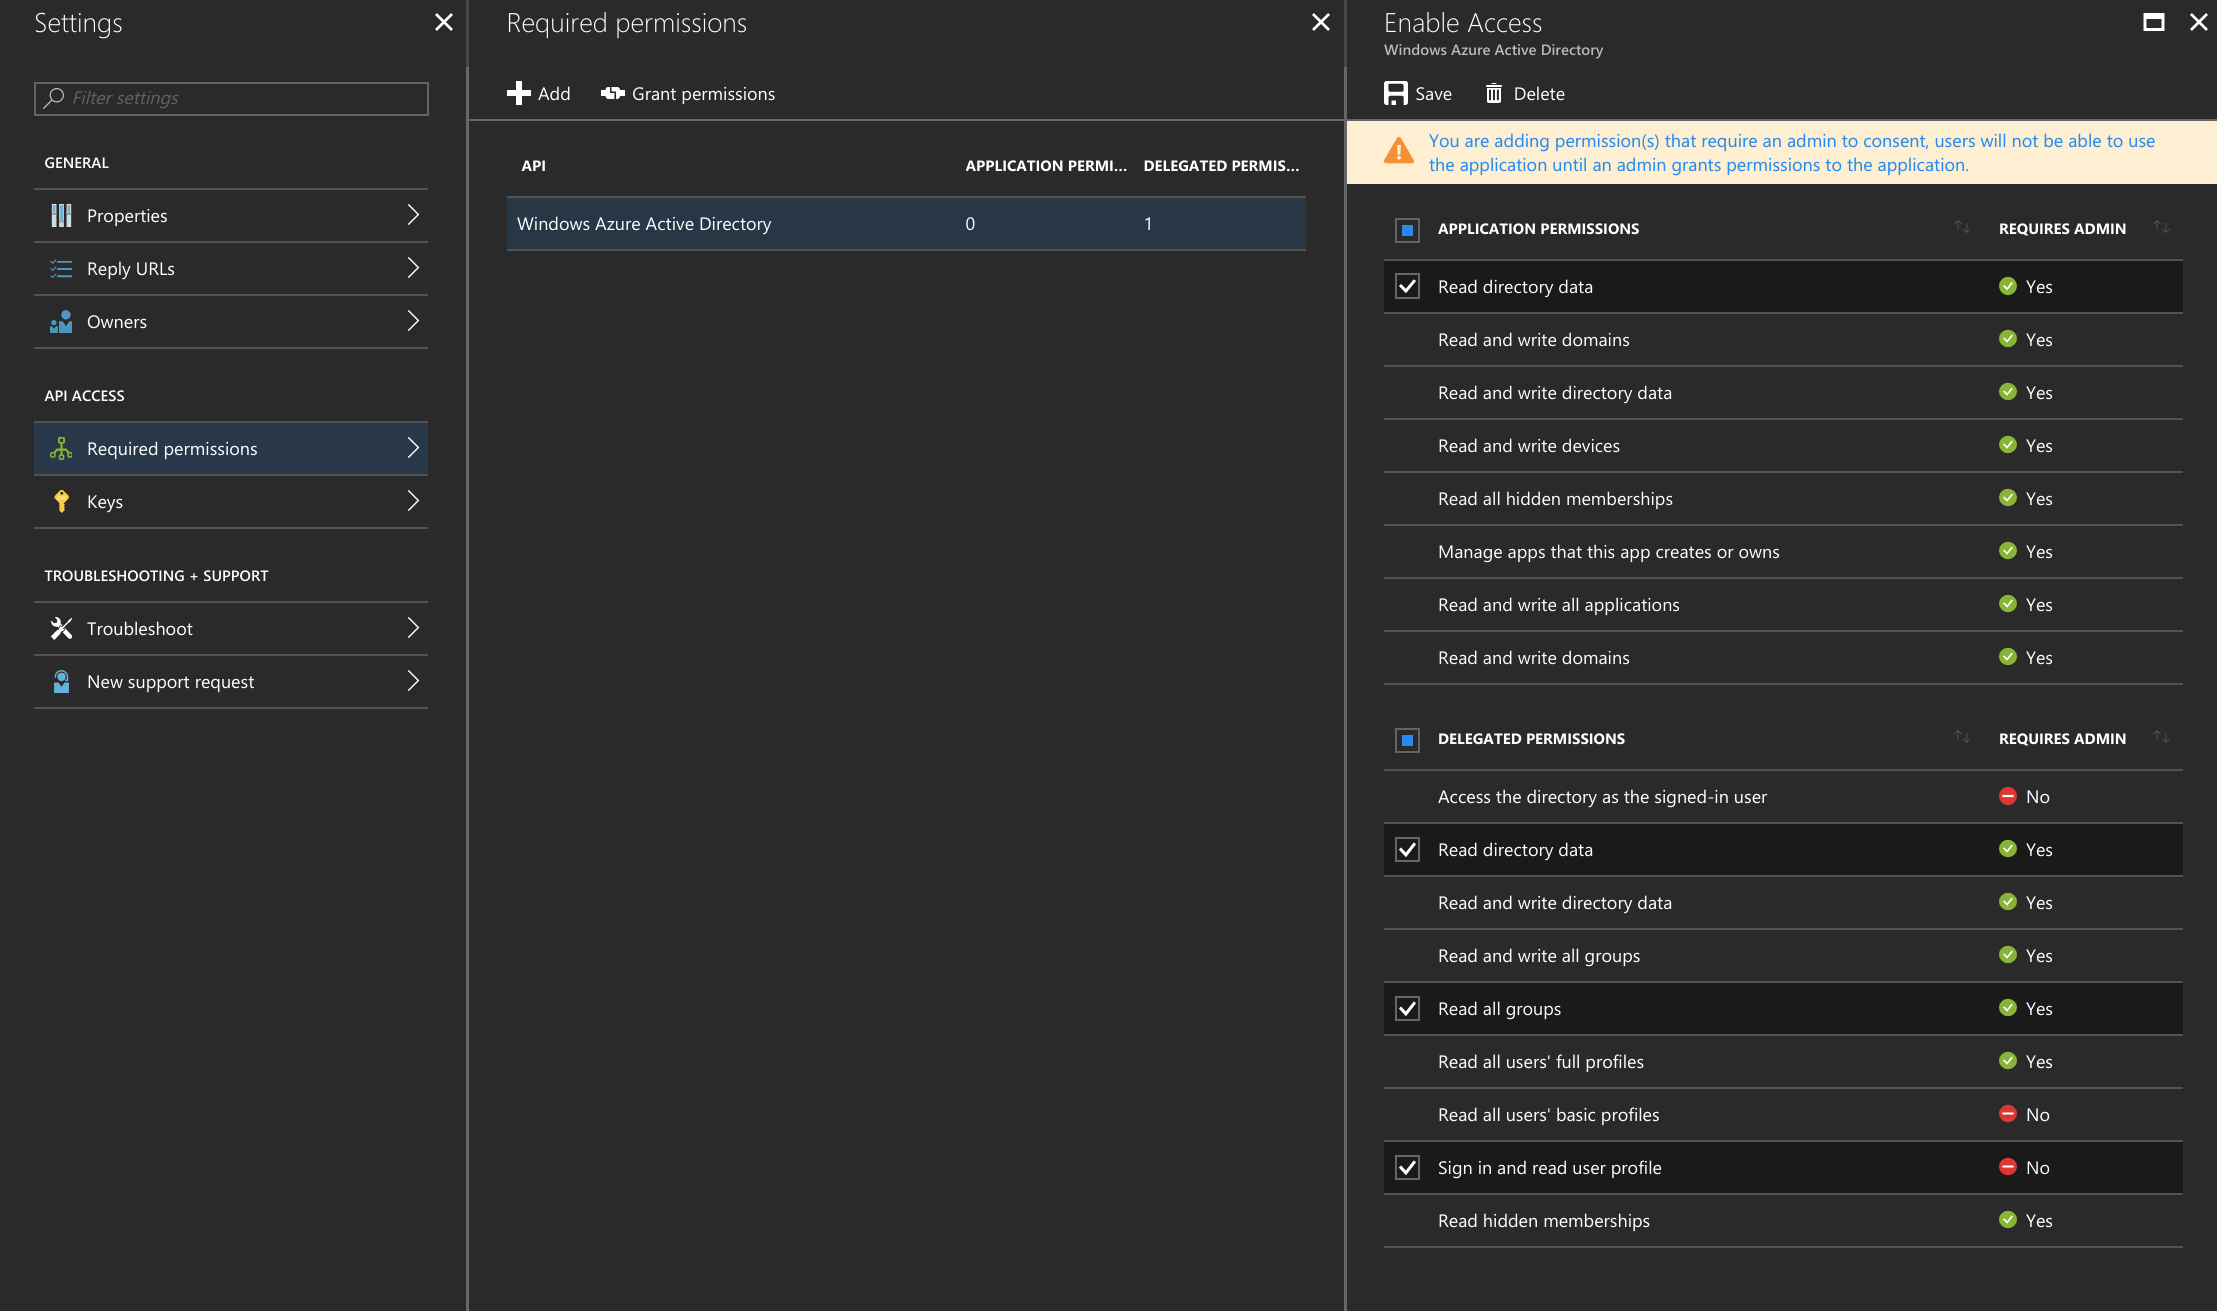The height and width of the screenshot is (1311, 2217).
Task: Click the Add plus icon
Action: click(518, 93)
